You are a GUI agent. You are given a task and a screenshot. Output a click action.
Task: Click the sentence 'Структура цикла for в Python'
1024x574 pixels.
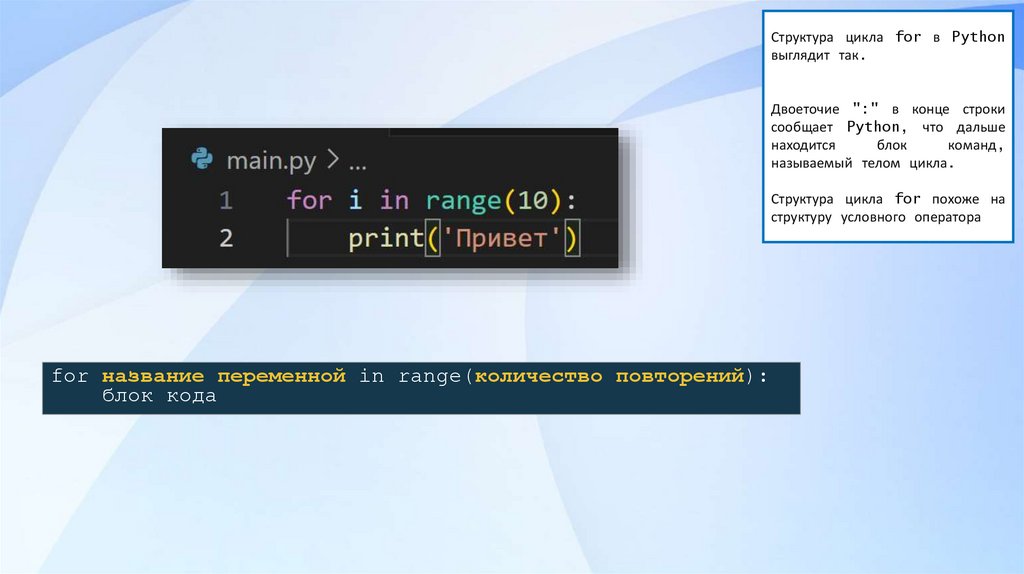(x=888, y=37)
